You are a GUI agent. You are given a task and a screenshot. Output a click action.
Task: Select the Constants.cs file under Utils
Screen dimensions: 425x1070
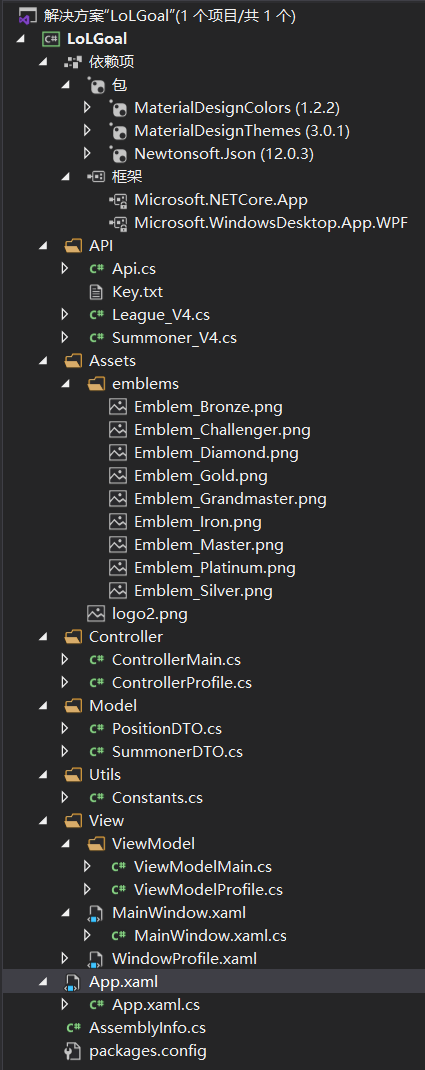click(x=157, y=798)
